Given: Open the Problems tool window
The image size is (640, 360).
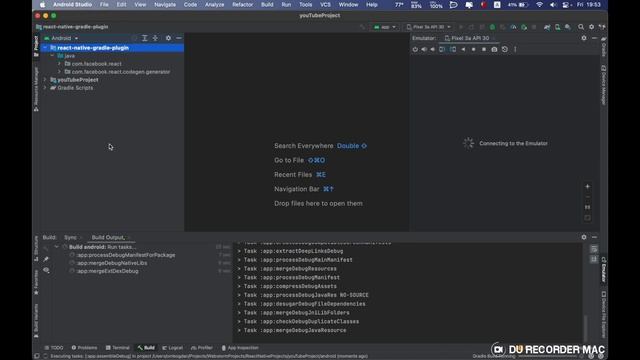Looking at the screenshot, I should click(84, 348).
